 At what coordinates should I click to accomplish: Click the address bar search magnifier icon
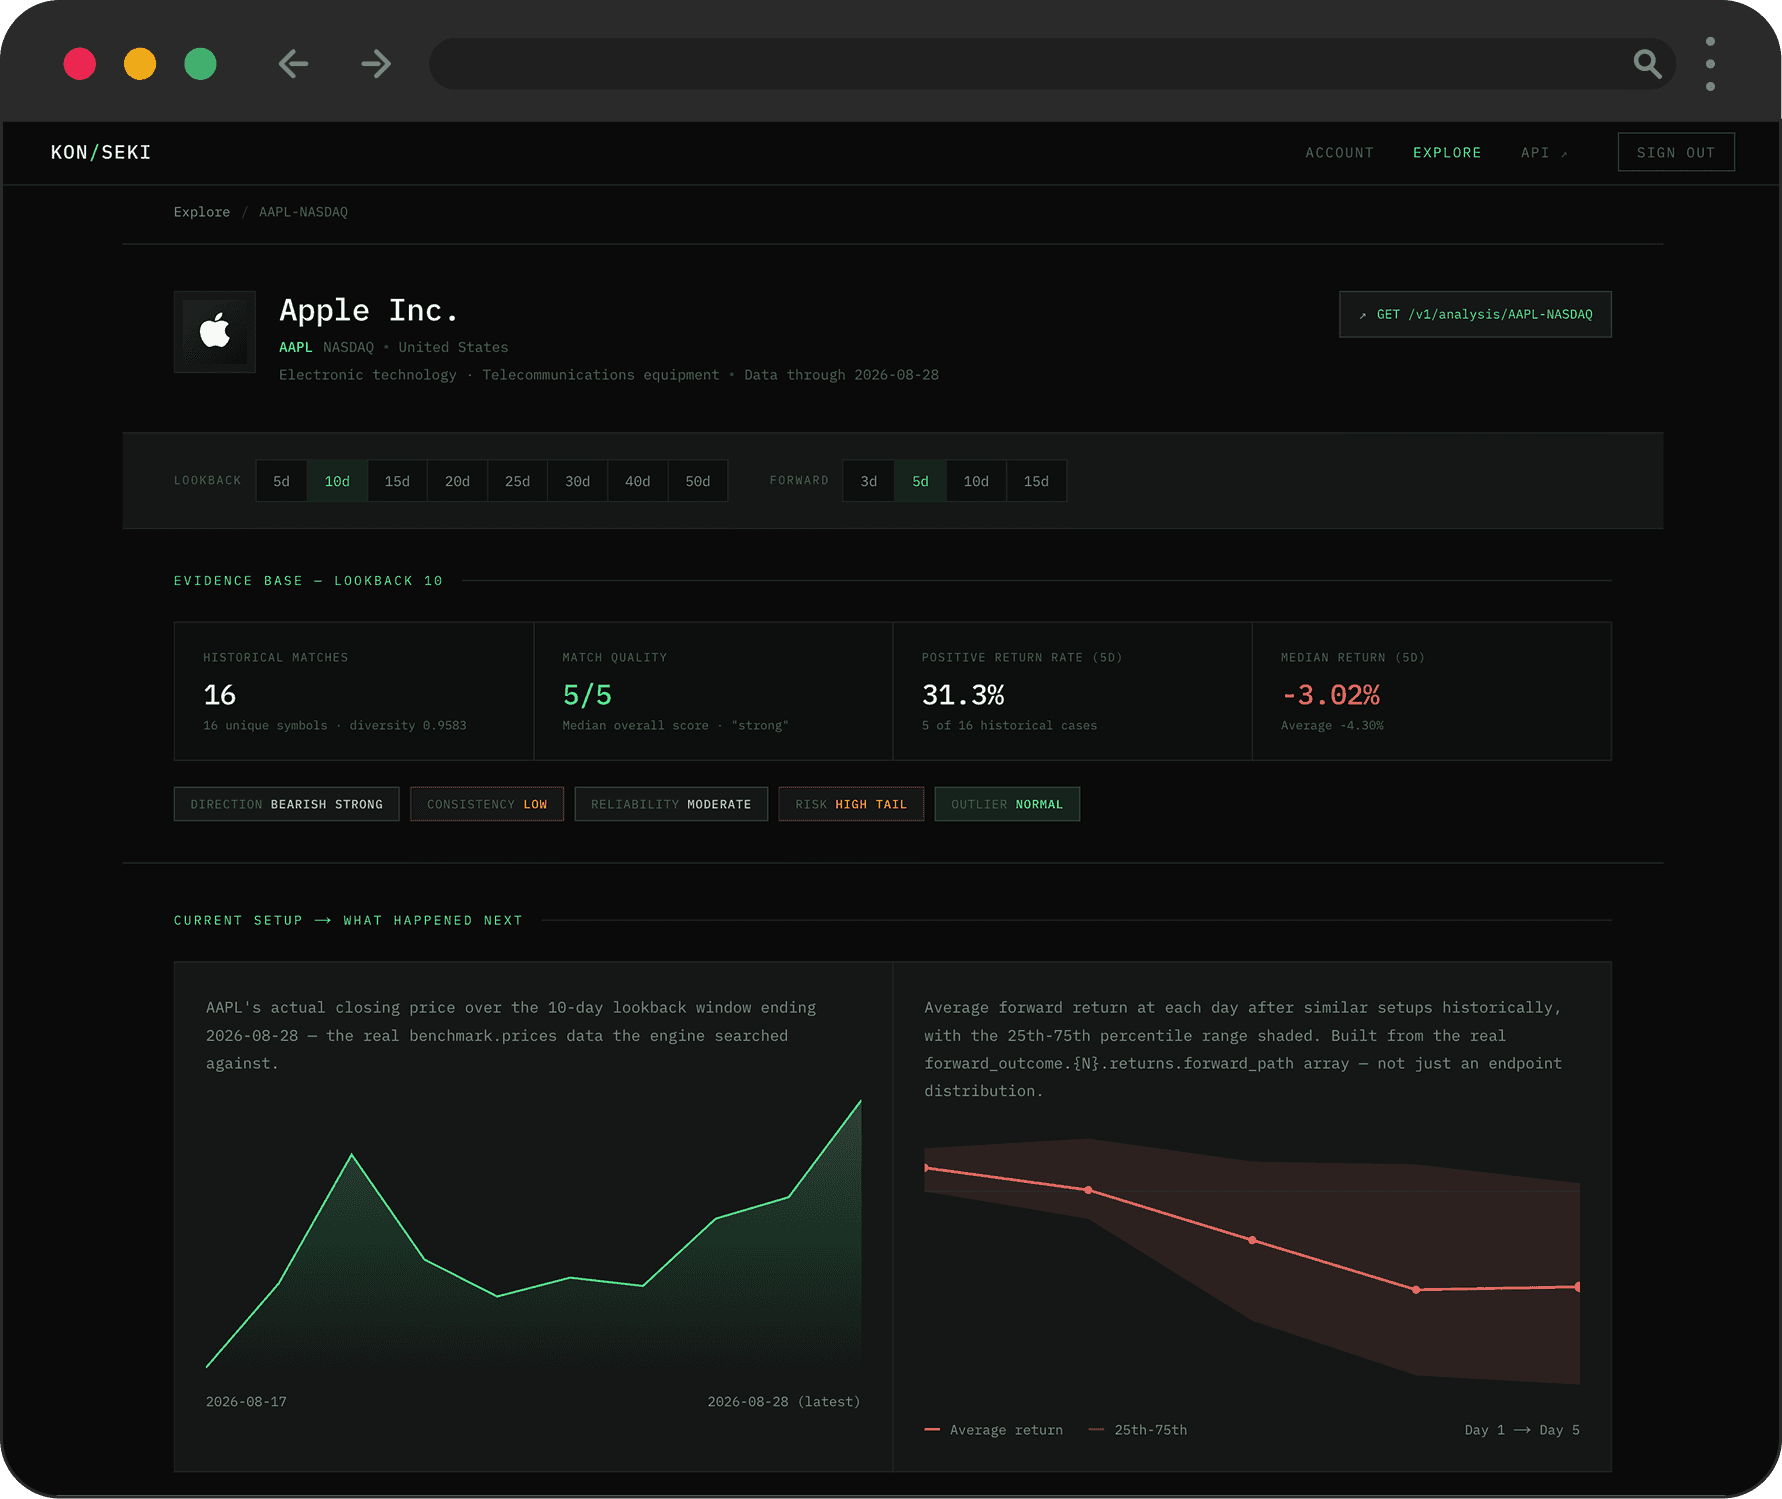point(1647,64)
